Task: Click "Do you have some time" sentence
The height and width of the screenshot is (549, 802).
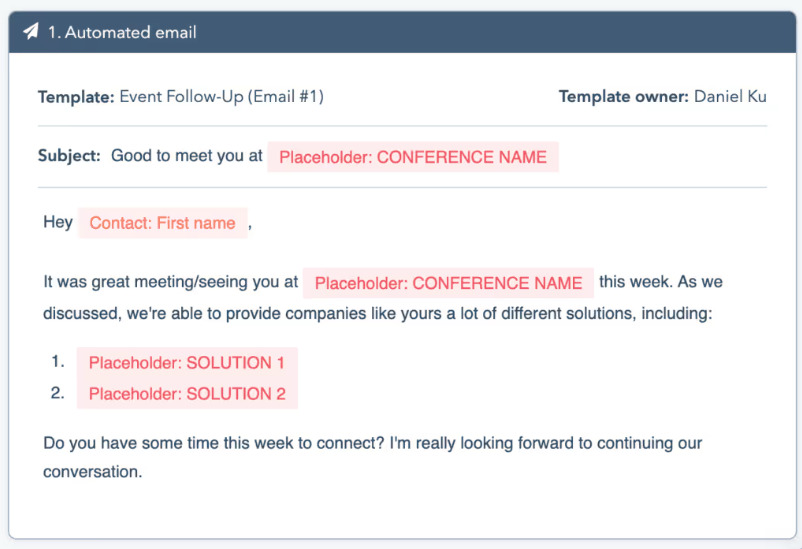Action: [372, 443]
